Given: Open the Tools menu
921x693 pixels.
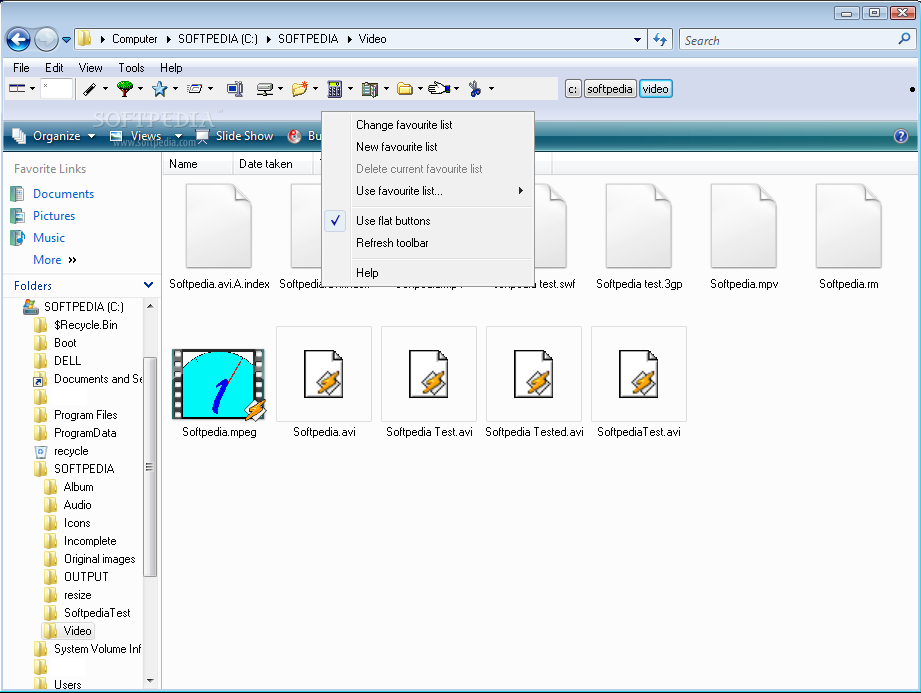Looking at the screenshot, I should click(131, 68).
